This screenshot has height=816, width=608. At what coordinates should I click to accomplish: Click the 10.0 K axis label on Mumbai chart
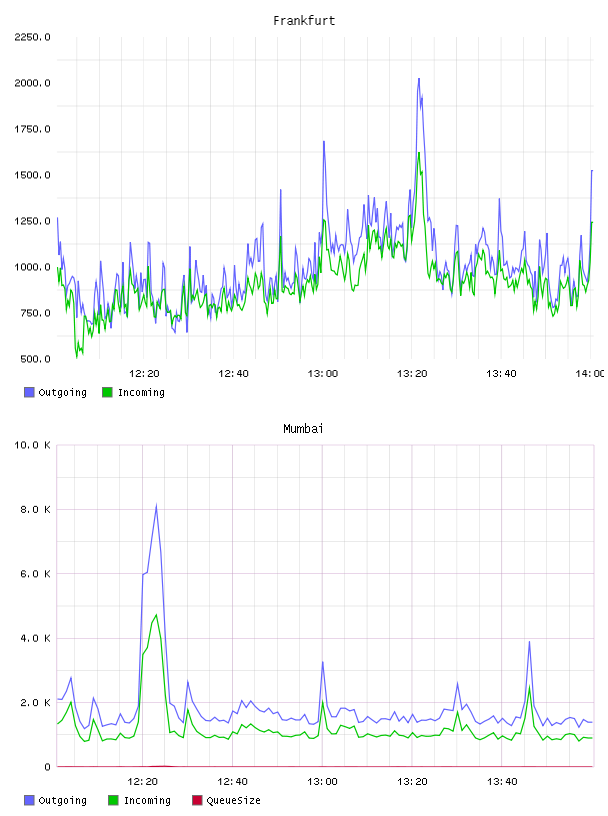point(32,445)
